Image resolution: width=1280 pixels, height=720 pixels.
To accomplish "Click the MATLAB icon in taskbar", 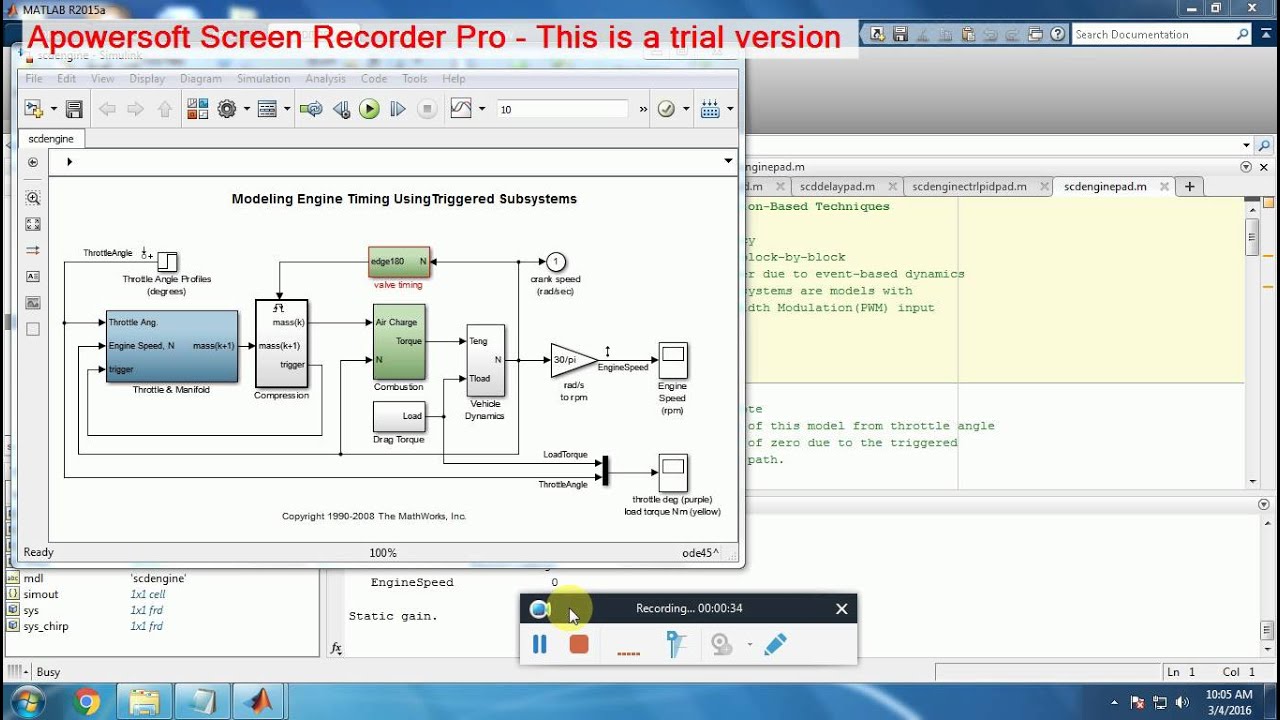I will (261, 702).
